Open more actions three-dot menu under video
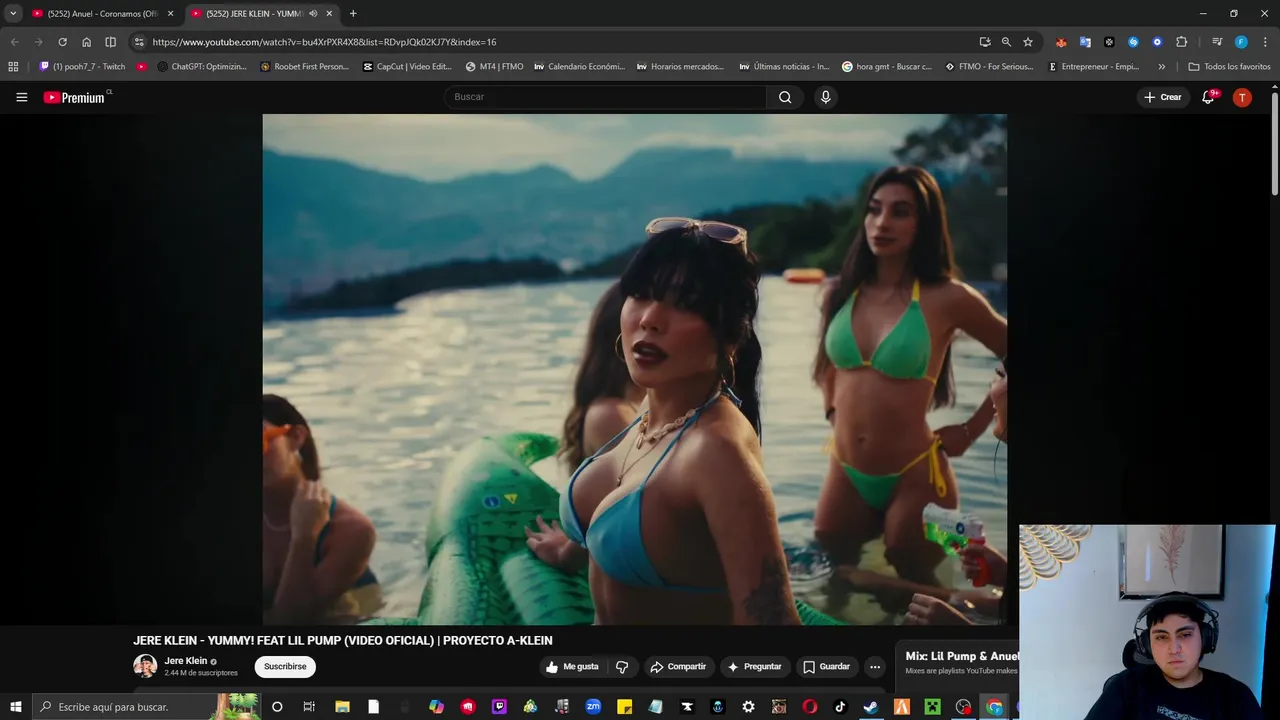Image resolution: width=1280 pixels, height=720 pixels. point(875,667)
